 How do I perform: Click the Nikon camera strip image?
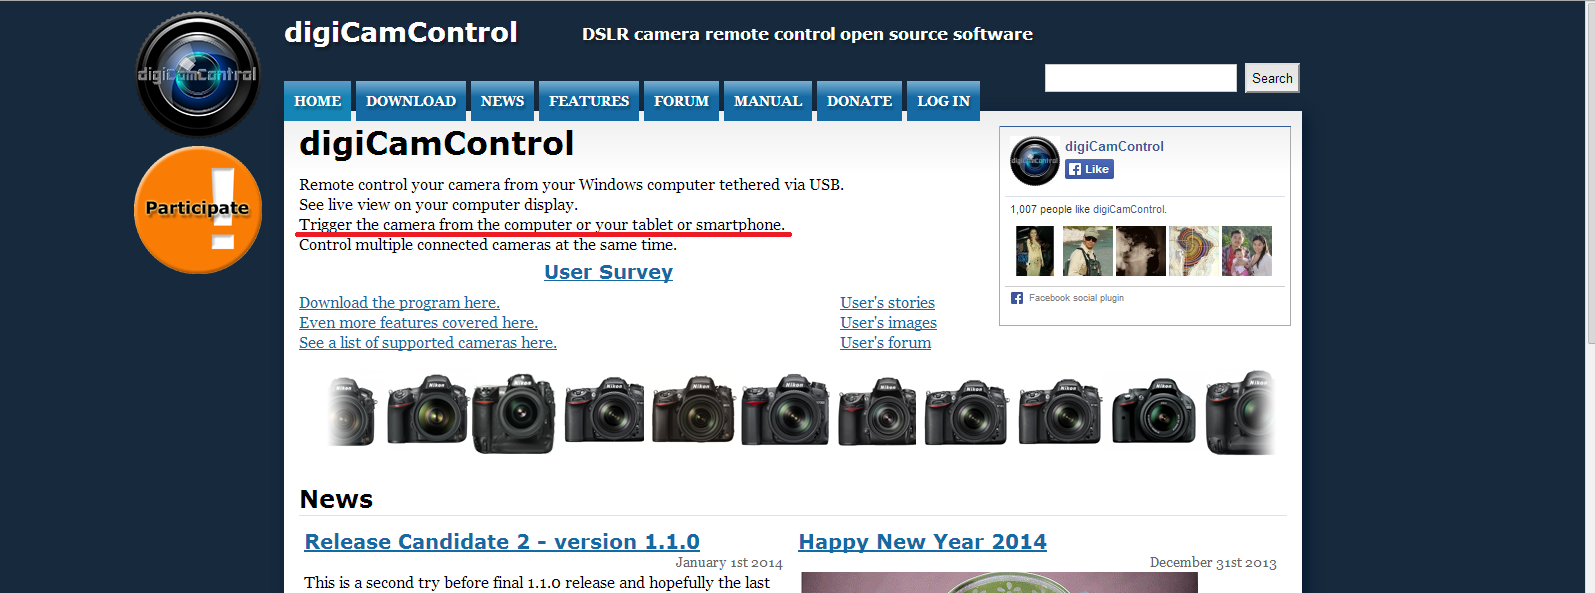800,412
